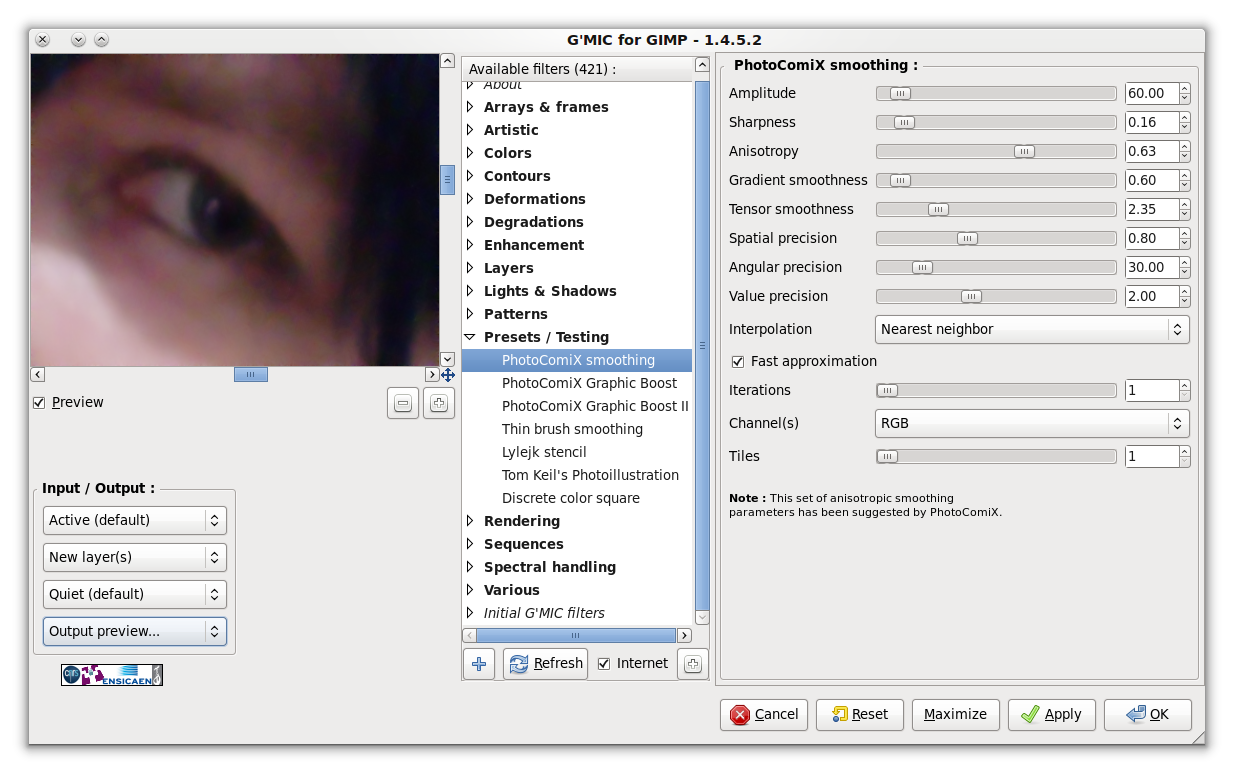The height and width of the screenshot is (773, 1234).
Task: Click the preview navigation cross-arrows icon
Action: coord(447,375)
